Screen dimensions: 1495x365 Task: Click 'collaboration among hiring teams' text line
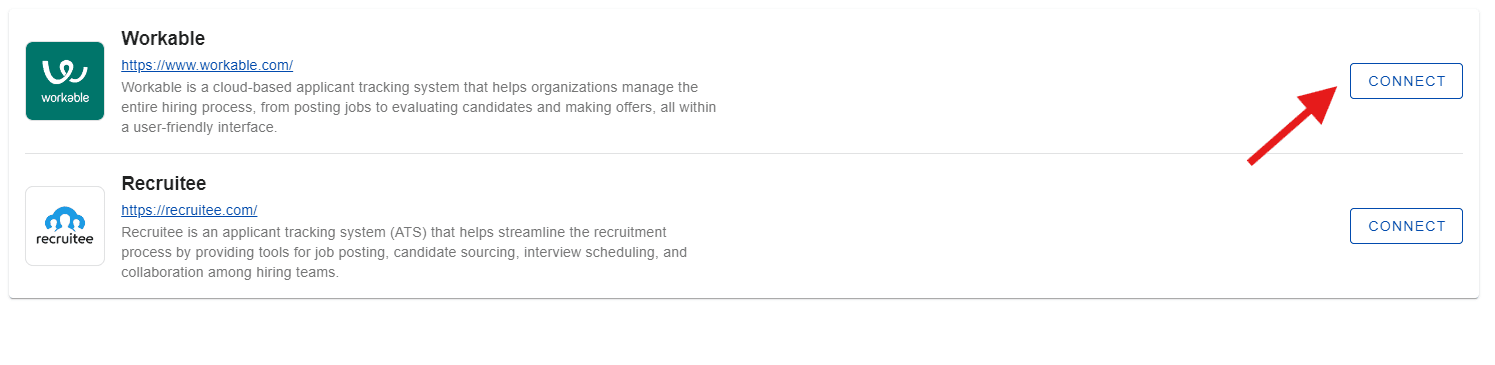230,272
